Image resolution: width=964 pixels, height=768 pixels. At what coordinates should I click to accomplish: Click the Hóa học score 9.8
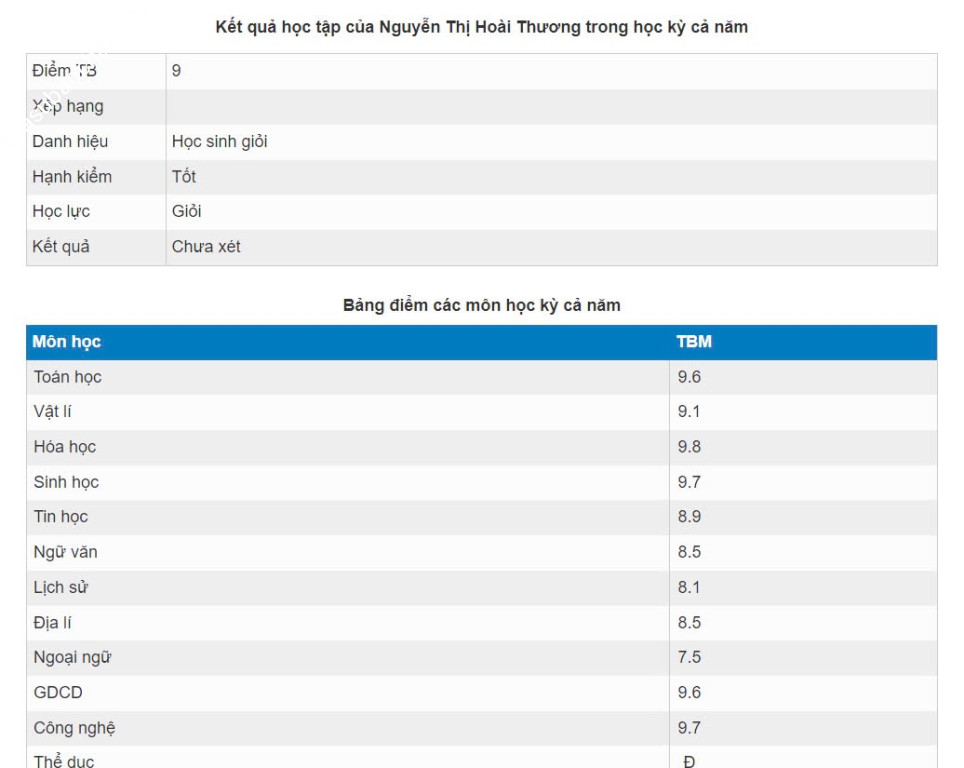pos(689,447)
